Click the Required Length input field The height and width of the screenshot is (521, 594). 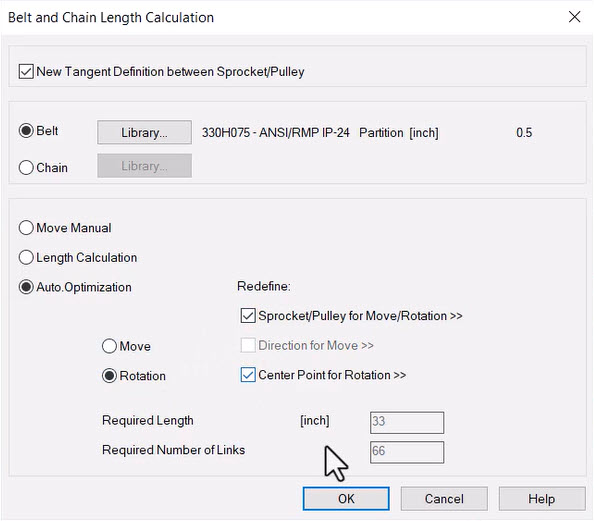407,422
